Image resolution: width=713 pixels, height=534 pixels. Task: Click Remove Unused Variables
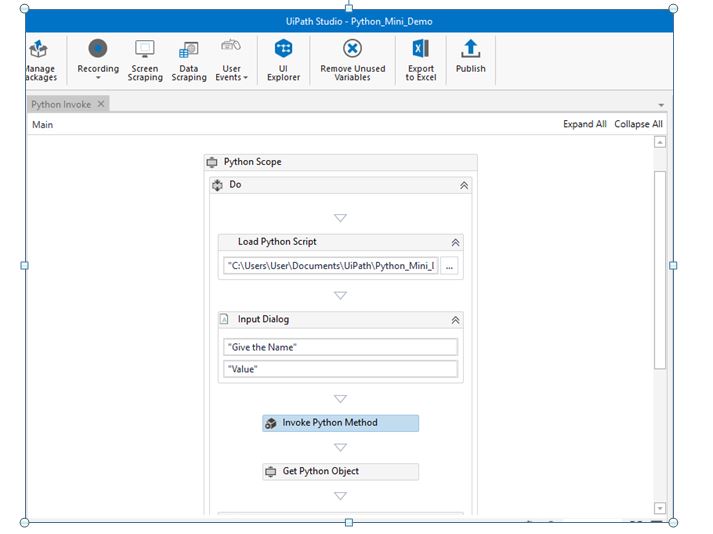pyautogui.click(x=352, y=60)
